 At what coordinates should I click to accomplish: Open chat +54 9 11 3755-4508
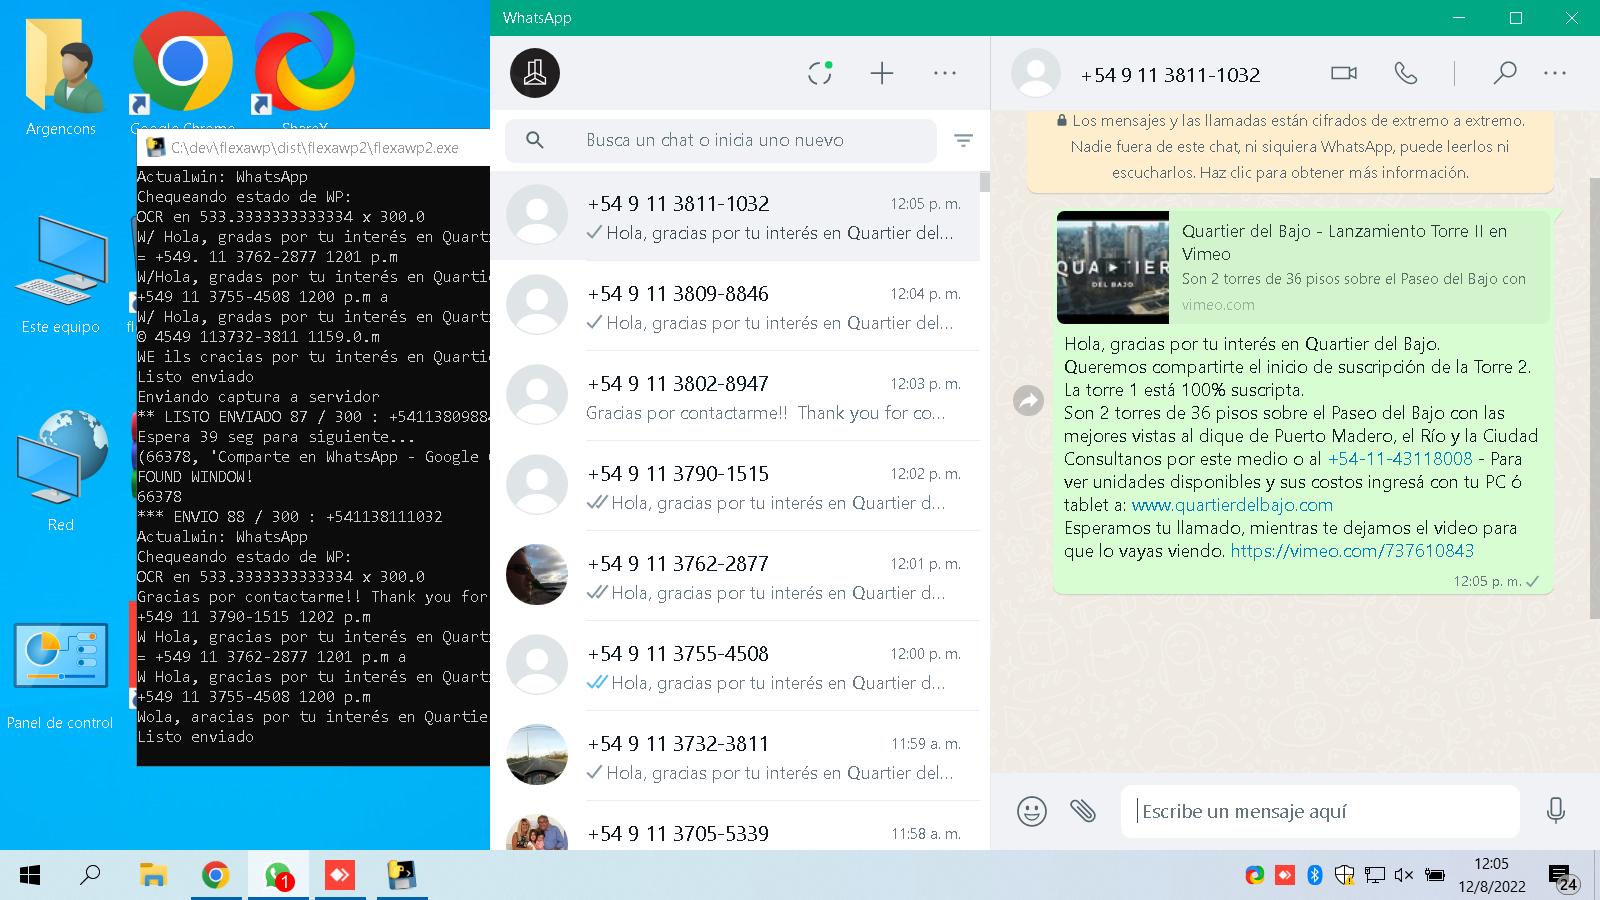735,666
